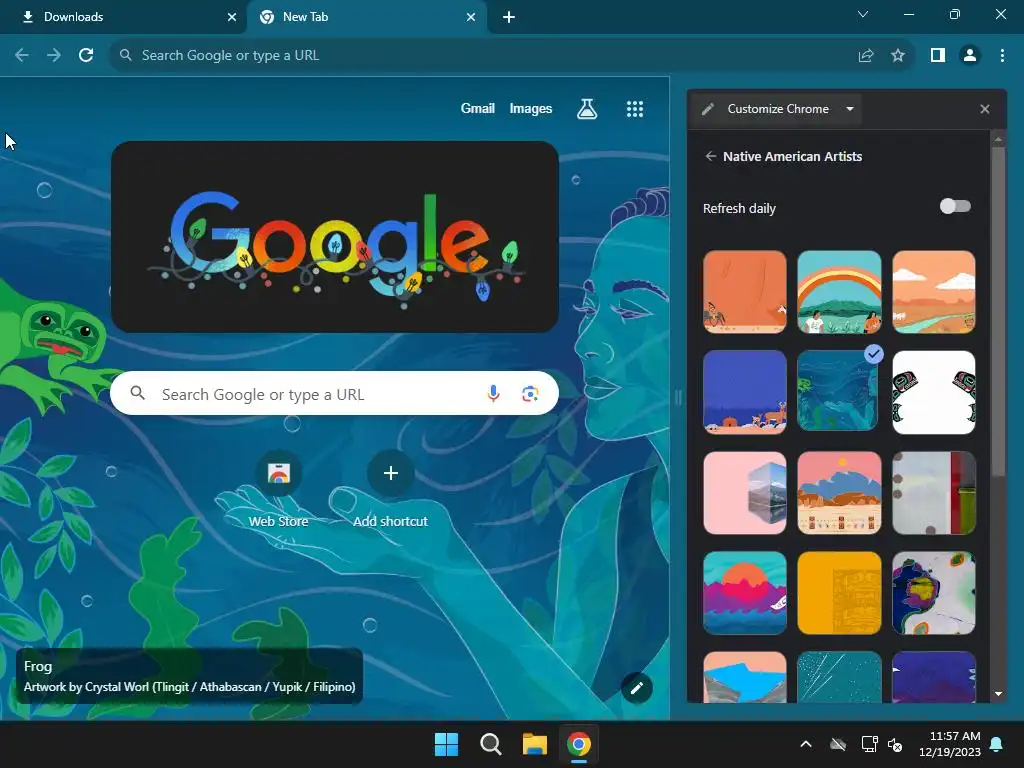Click side panel scrollbar down arrow
Viewport: 1024px width, 768px height.
coord(998,694)
